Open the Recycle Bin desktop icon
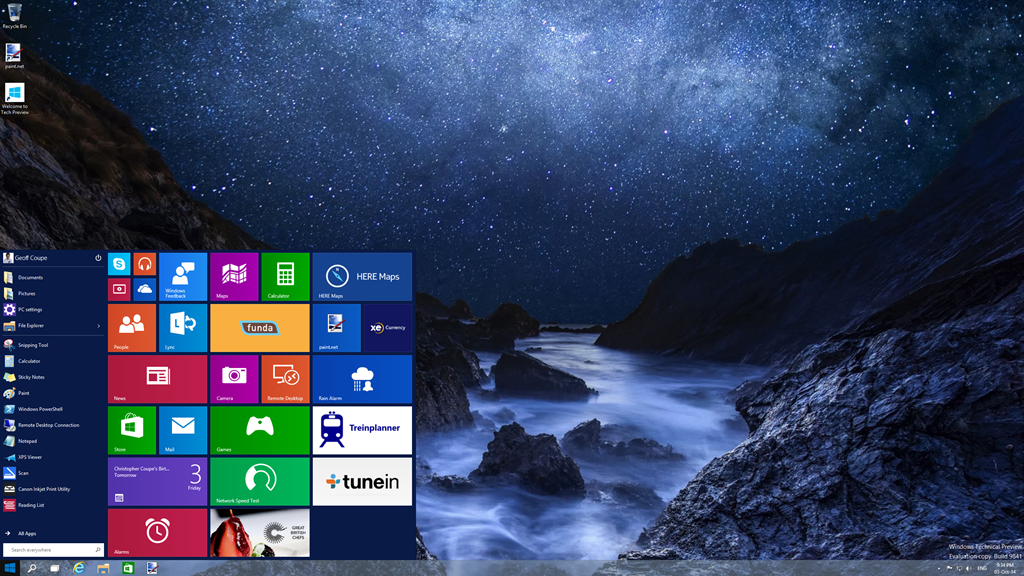 [x=14, y=15]
